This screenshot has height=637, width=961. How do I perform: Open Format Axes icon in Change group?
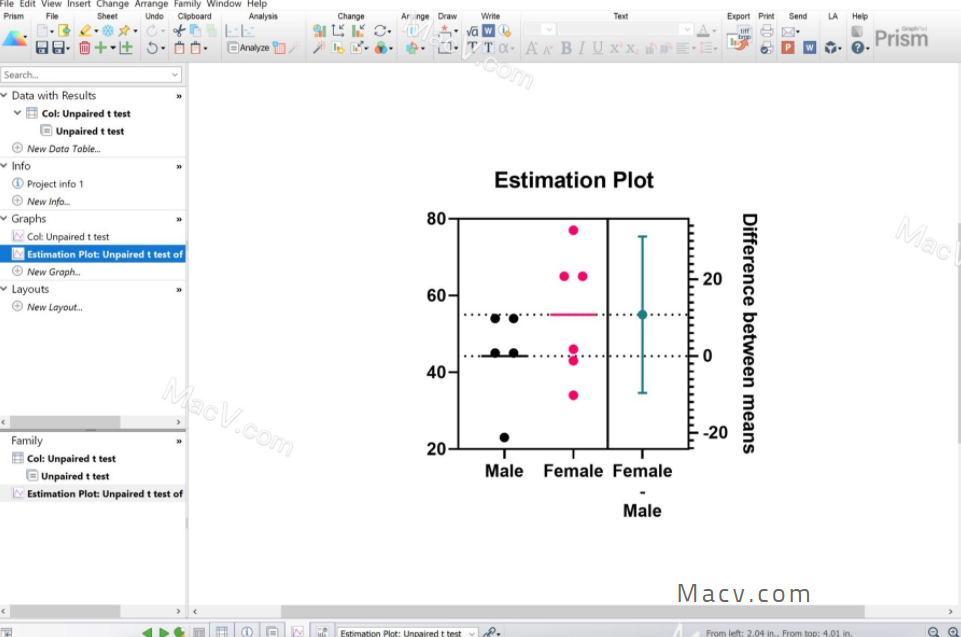click(x=338, y=30)
